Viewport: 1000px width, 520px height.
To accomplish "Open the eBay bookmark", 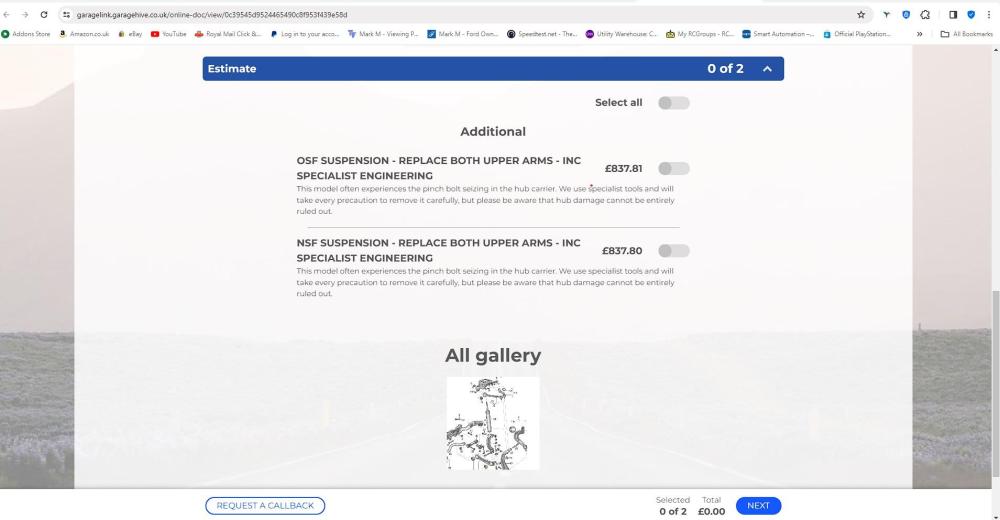I will pos(130,34).
